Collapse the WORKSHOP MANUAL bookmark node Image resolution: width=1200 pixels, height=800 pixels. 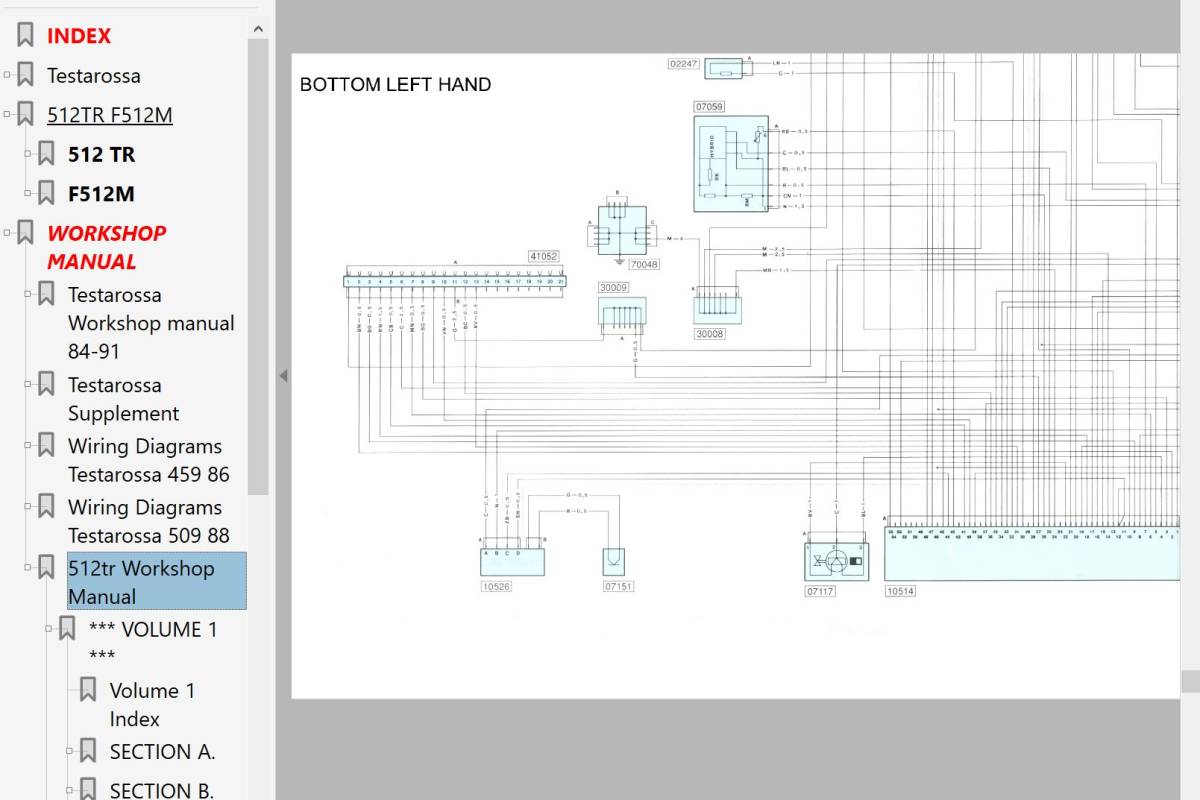(x=7, y=233)
